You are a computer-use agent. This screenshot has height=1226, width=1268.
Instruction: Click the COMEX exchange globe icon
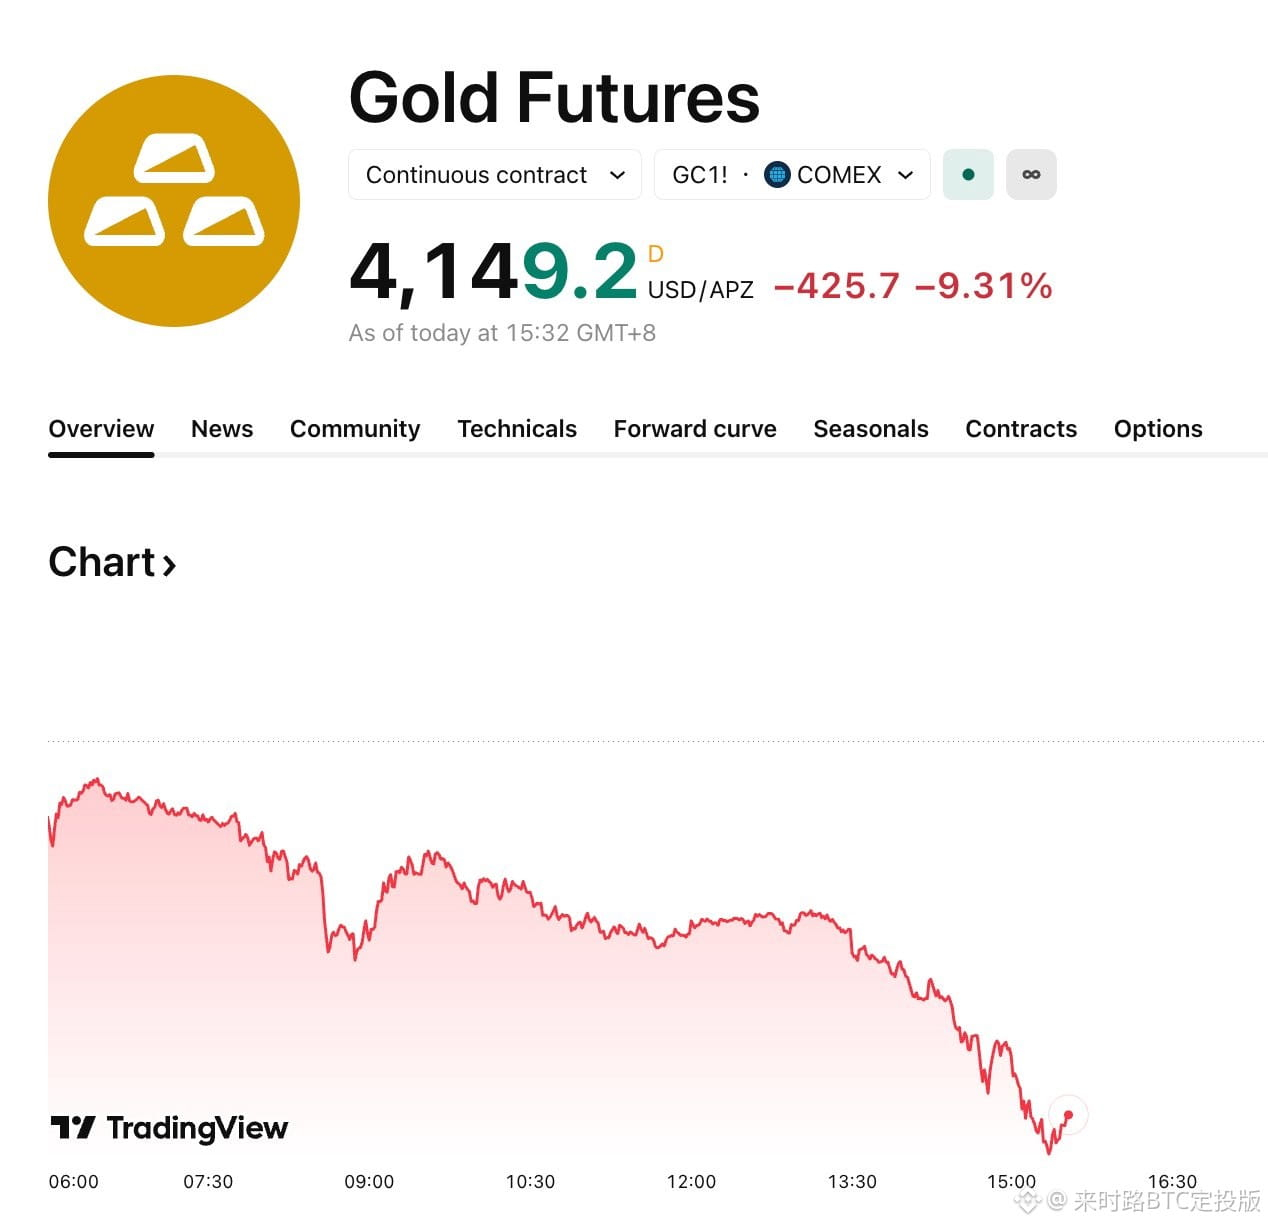point(777,175)
